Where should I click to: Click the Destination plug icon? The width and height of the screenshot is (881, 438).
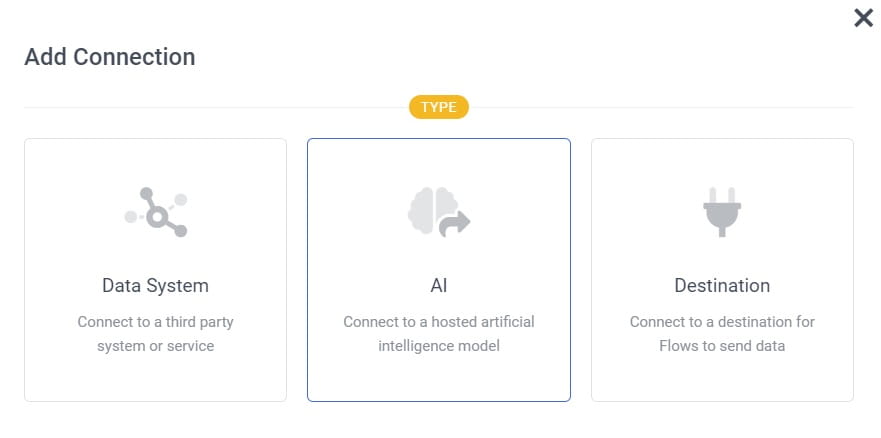722,212
